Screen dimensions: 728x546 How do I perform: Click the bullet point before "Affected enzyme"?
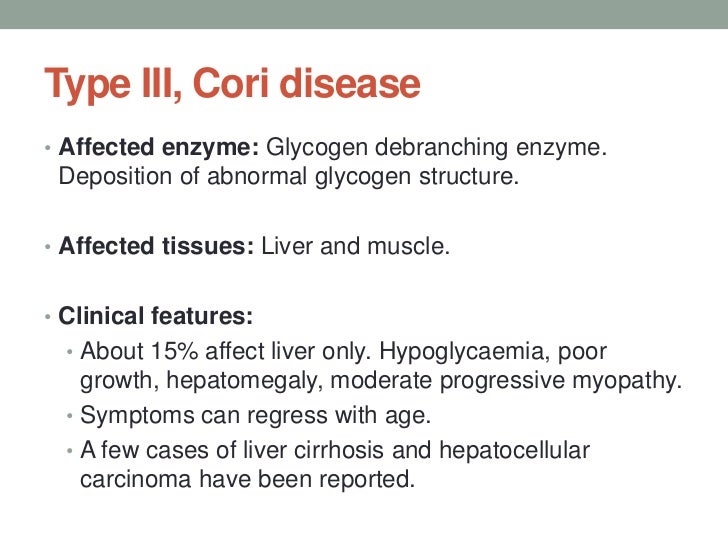click(47, 148)
